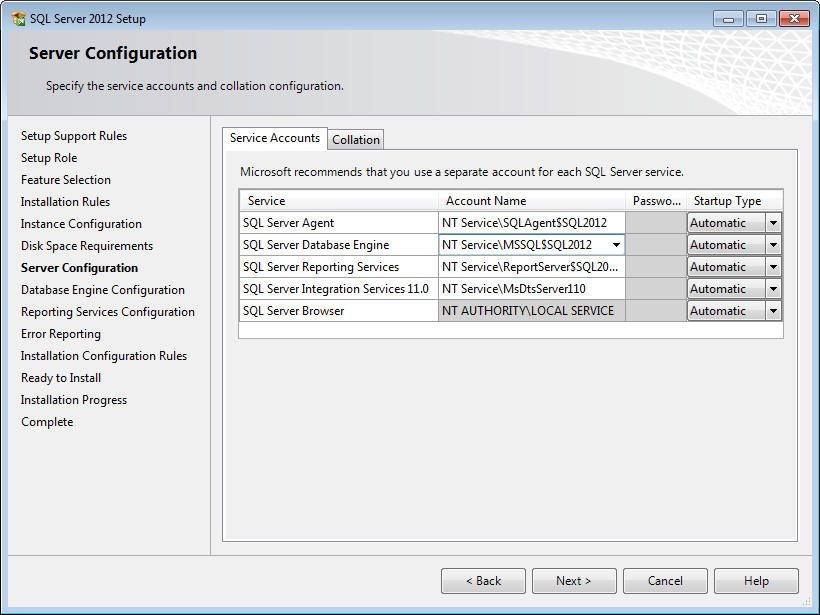Image resolution: width=820 pixels, height=615 pixels.
Task: Open the Collation tab
Action: 356,140
